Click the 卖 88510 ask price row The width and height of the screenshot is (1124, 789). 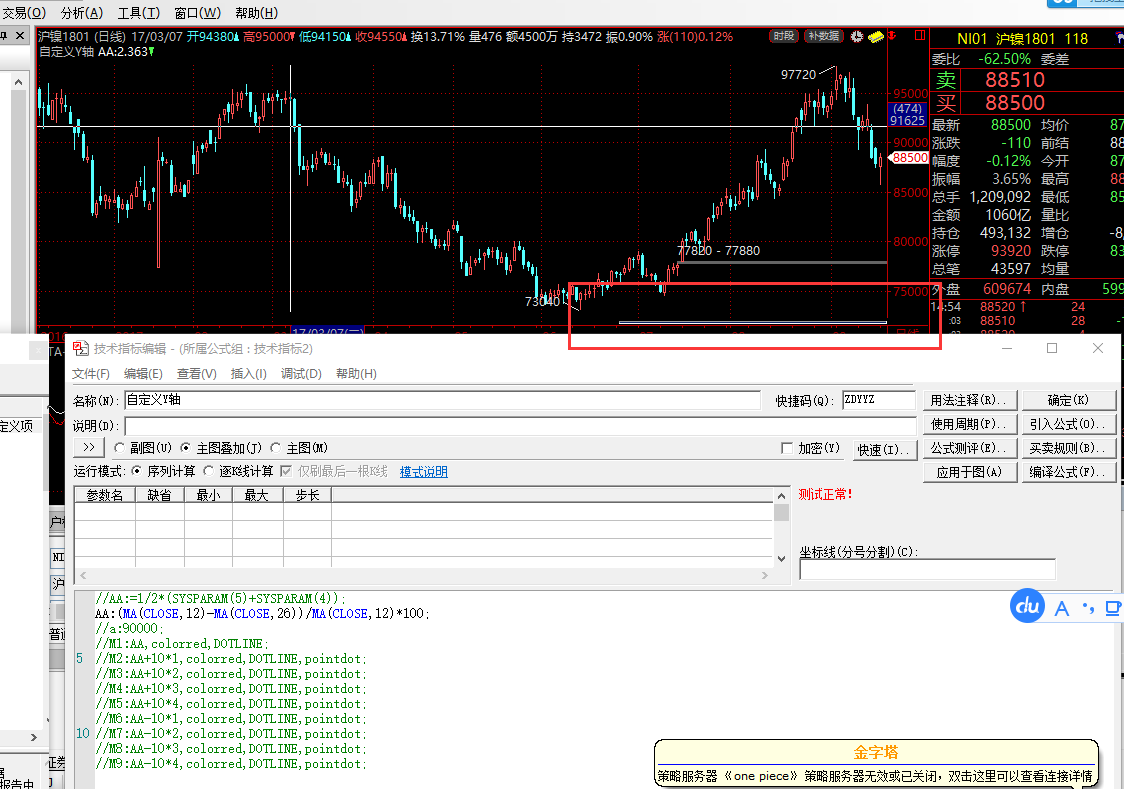[1027, 80]
